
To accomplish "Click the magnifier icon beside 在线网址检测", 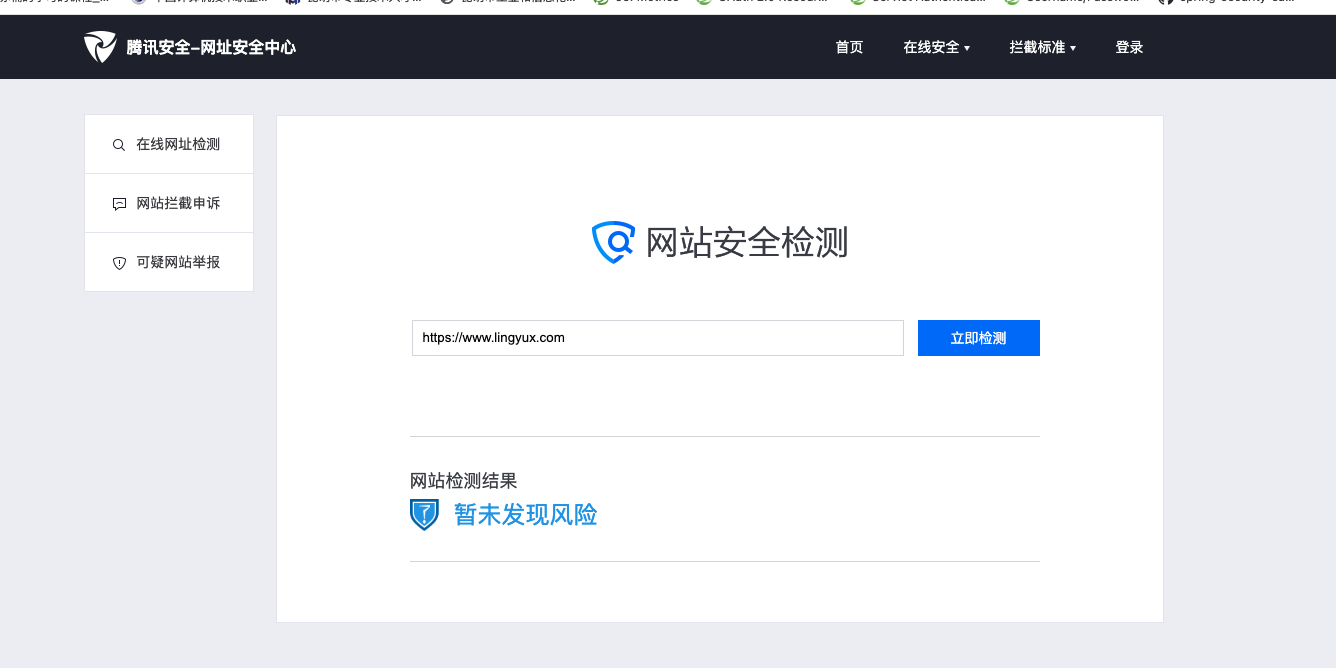I will pyautogui.click(x=119, y=145).
